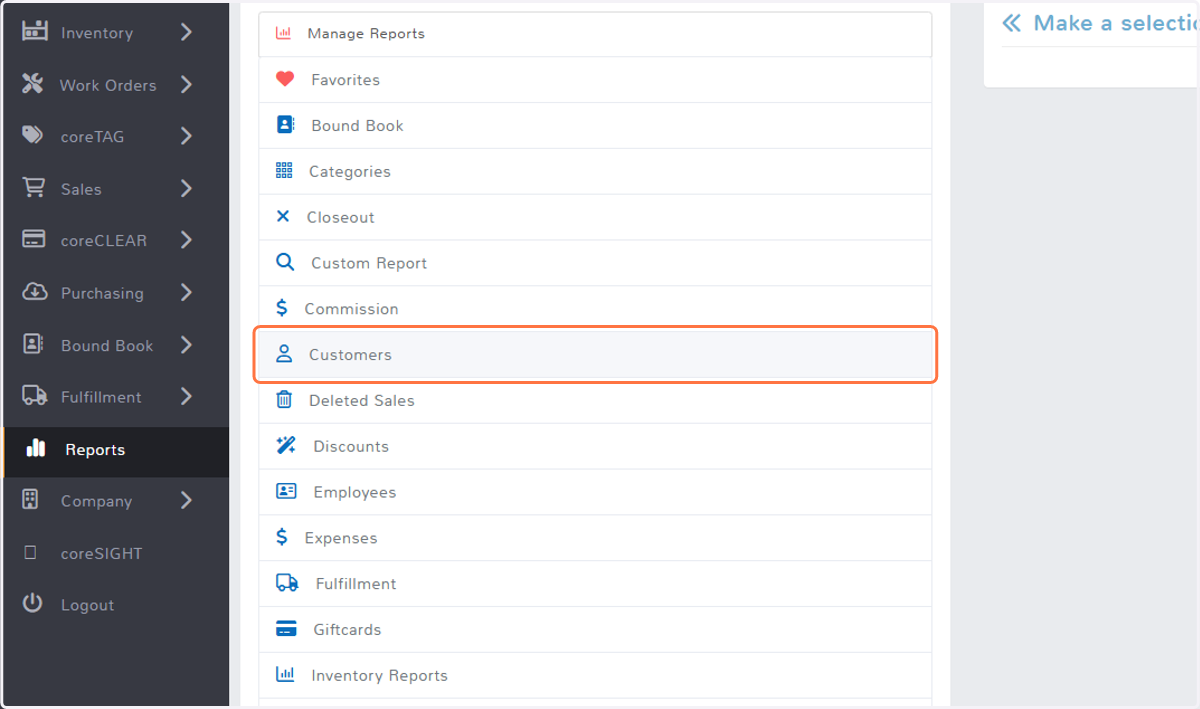Click the Bound Book sidebar icon
The height and width of the screenshot is (709, 1200).
pos(33,344)
